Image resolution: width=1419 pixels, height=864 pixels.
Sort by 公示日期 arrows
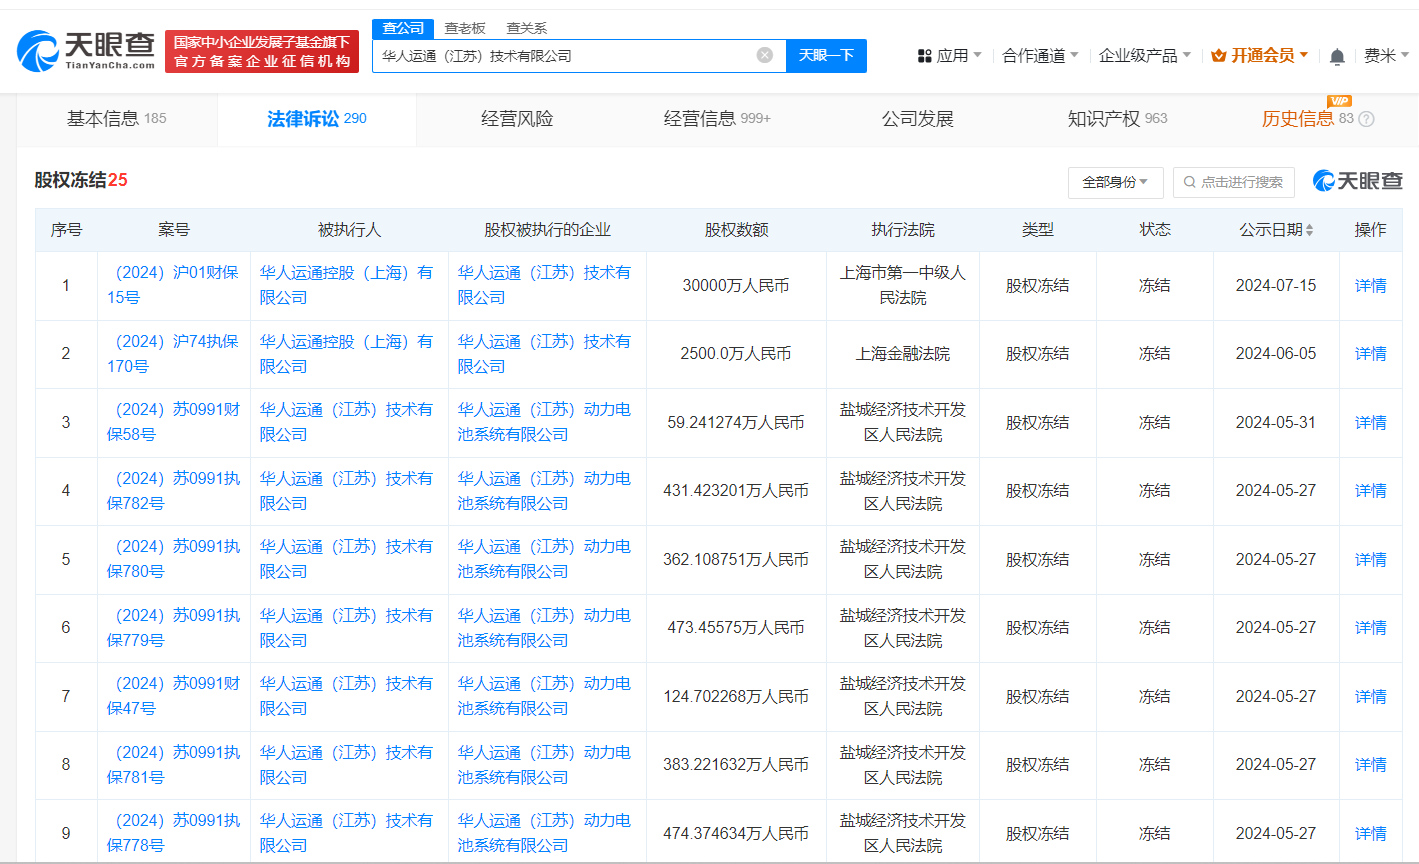(1310, 230)
